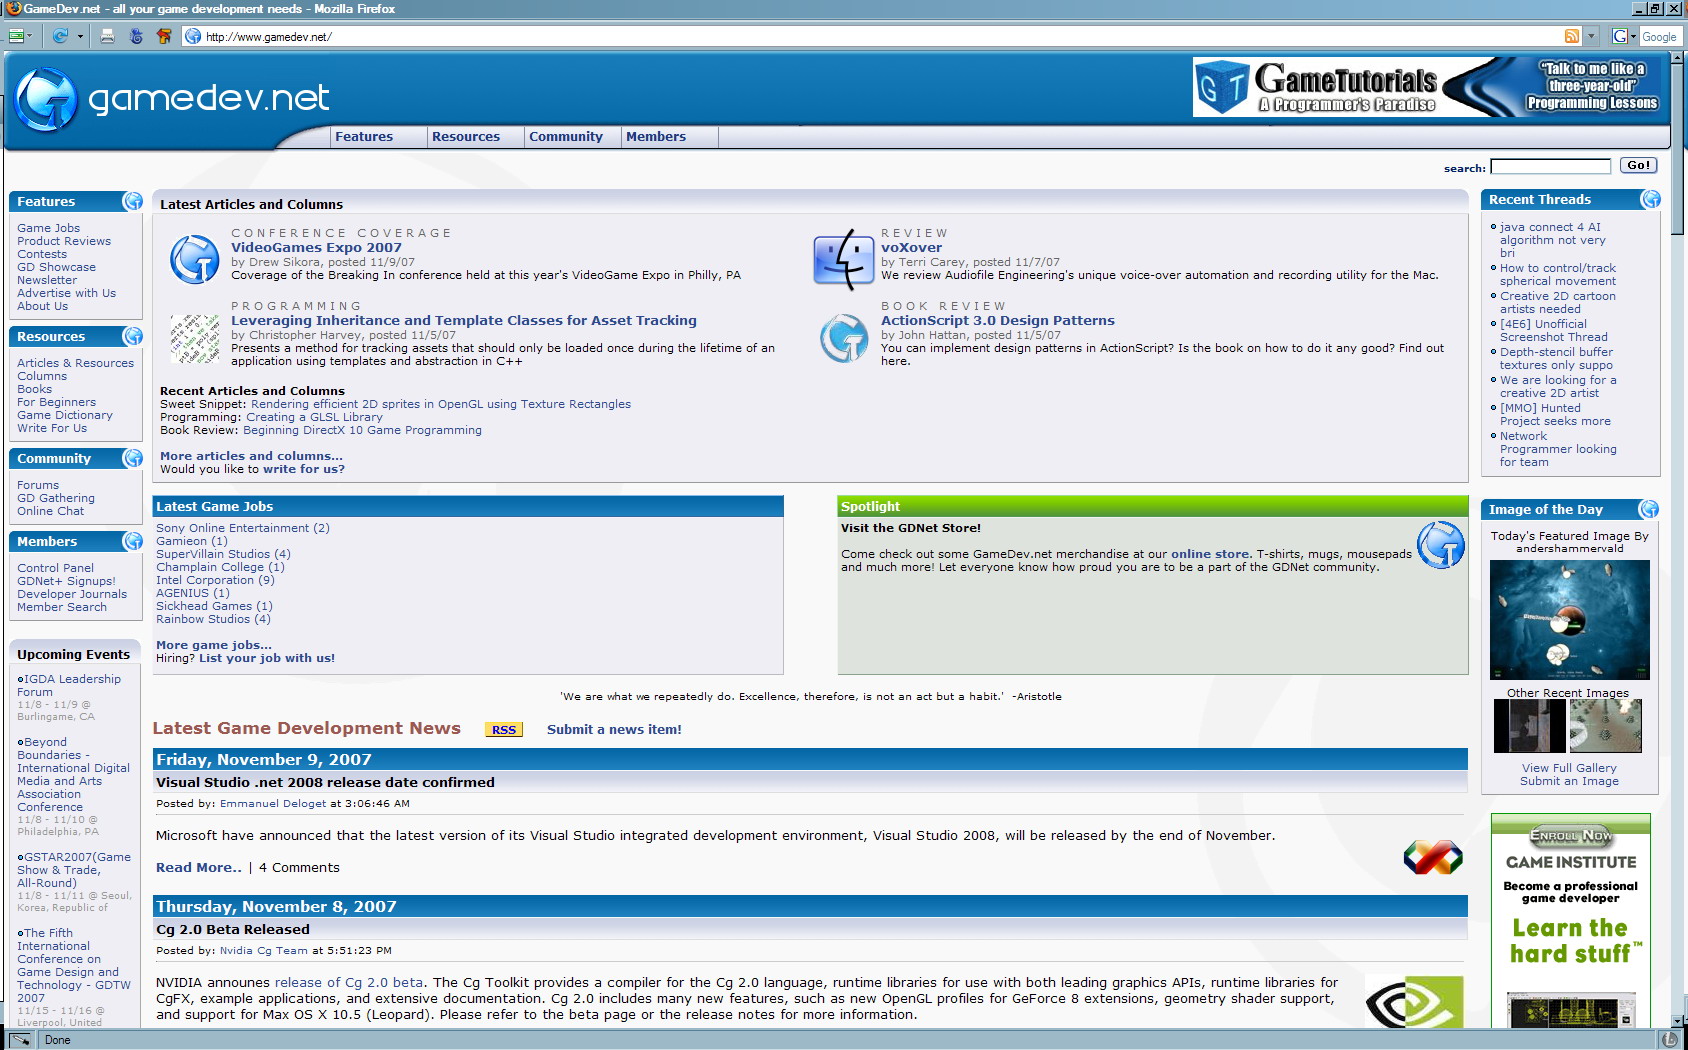Click the globe icon in Features sidebar header
Viewport: 1688px width, 1050px height.
tap(132, 201)
